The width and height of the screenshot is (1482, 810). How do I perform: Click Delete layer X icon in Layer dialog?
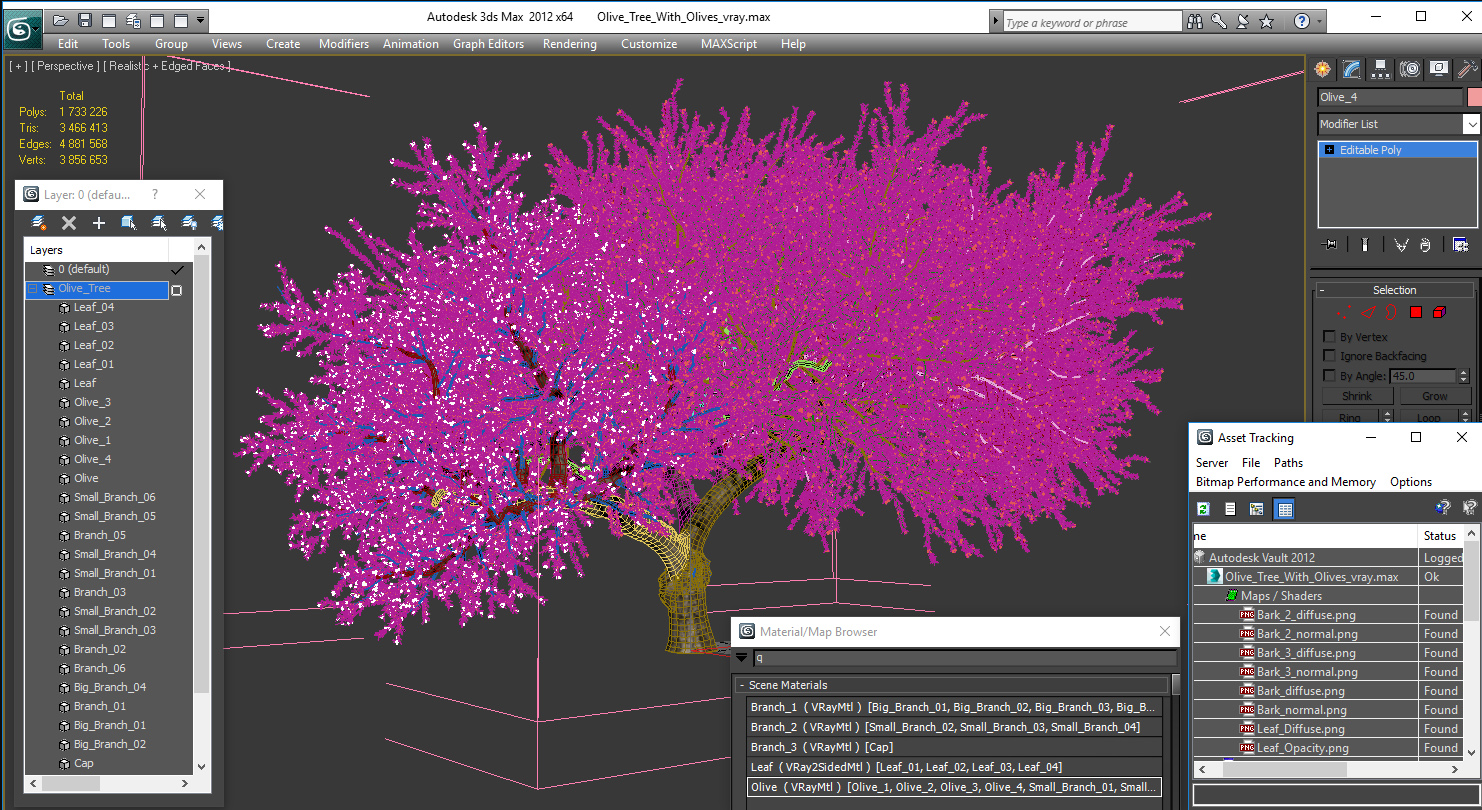click(x=69, y=223)
